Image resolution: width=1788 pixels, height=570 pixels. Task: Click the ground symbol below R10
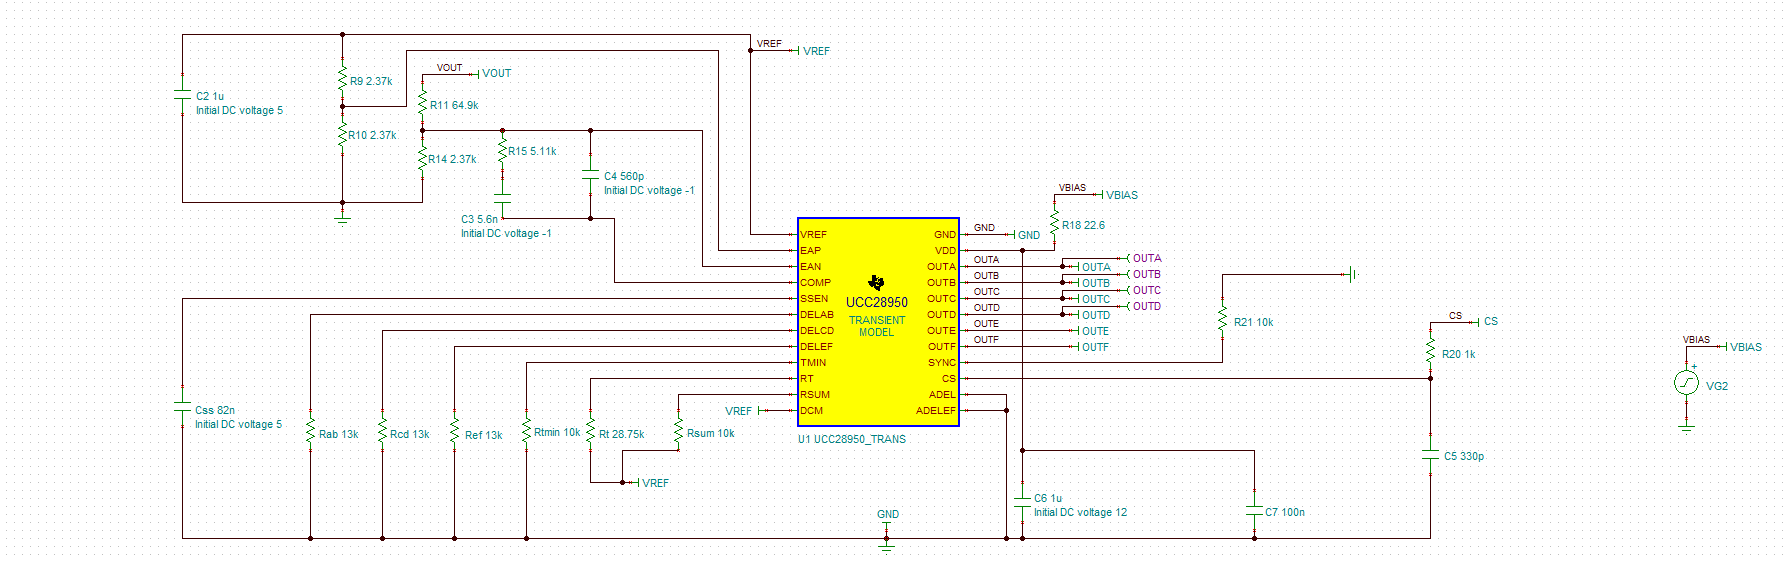pyautogui.click(x=342, y=217)
